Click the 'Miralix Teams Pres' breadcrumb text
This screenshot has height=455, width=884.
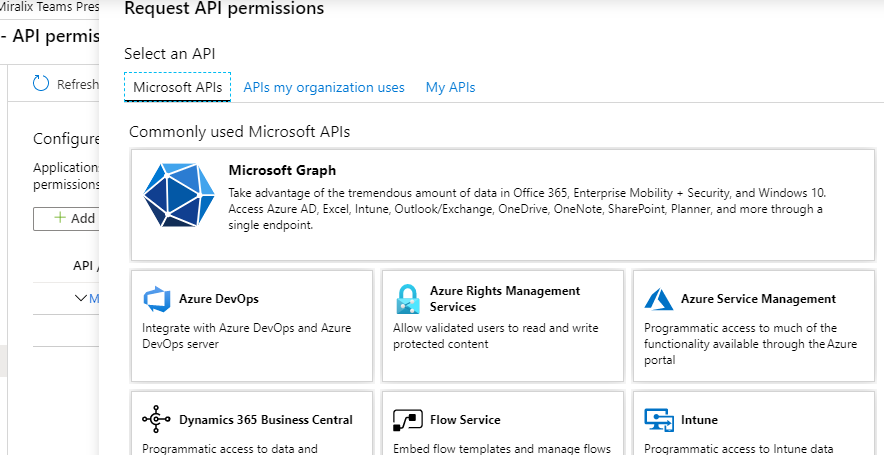(50, 8)
